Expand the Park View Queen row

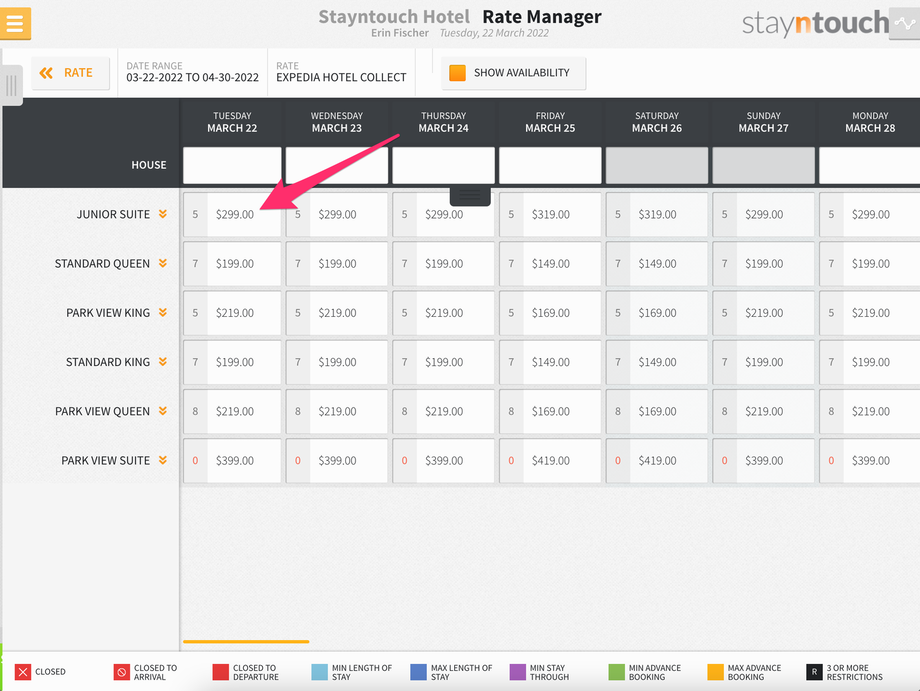163,411
